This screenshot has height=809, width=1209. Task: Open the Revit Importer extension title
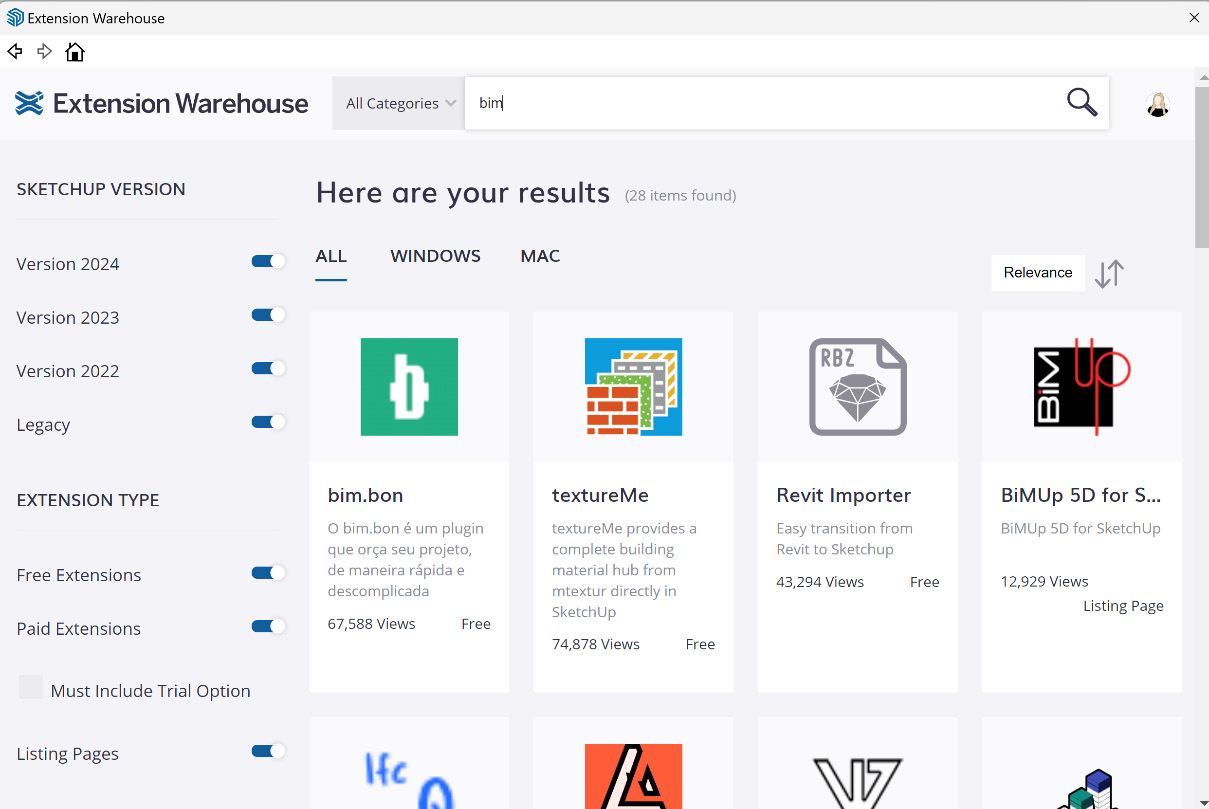844,495
